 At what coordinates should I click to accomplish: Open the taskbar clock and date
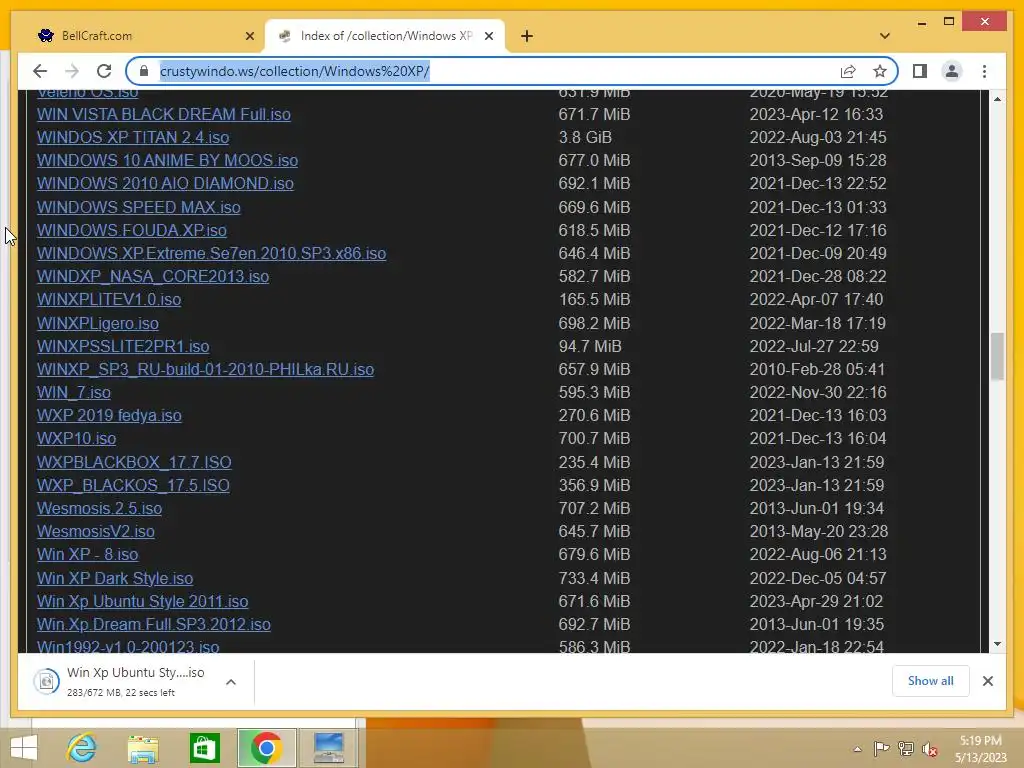(x=981, y=749)
